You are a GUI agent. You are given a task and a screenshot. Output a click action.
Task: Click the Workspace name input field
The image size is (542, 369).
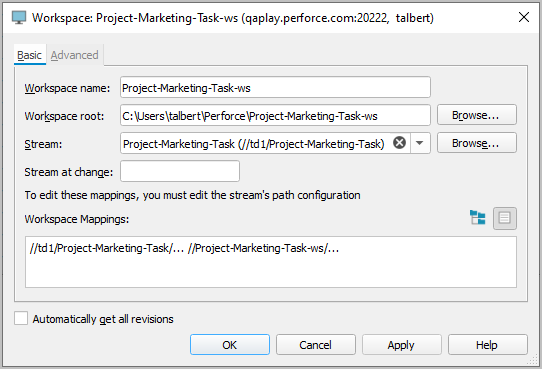275,87
